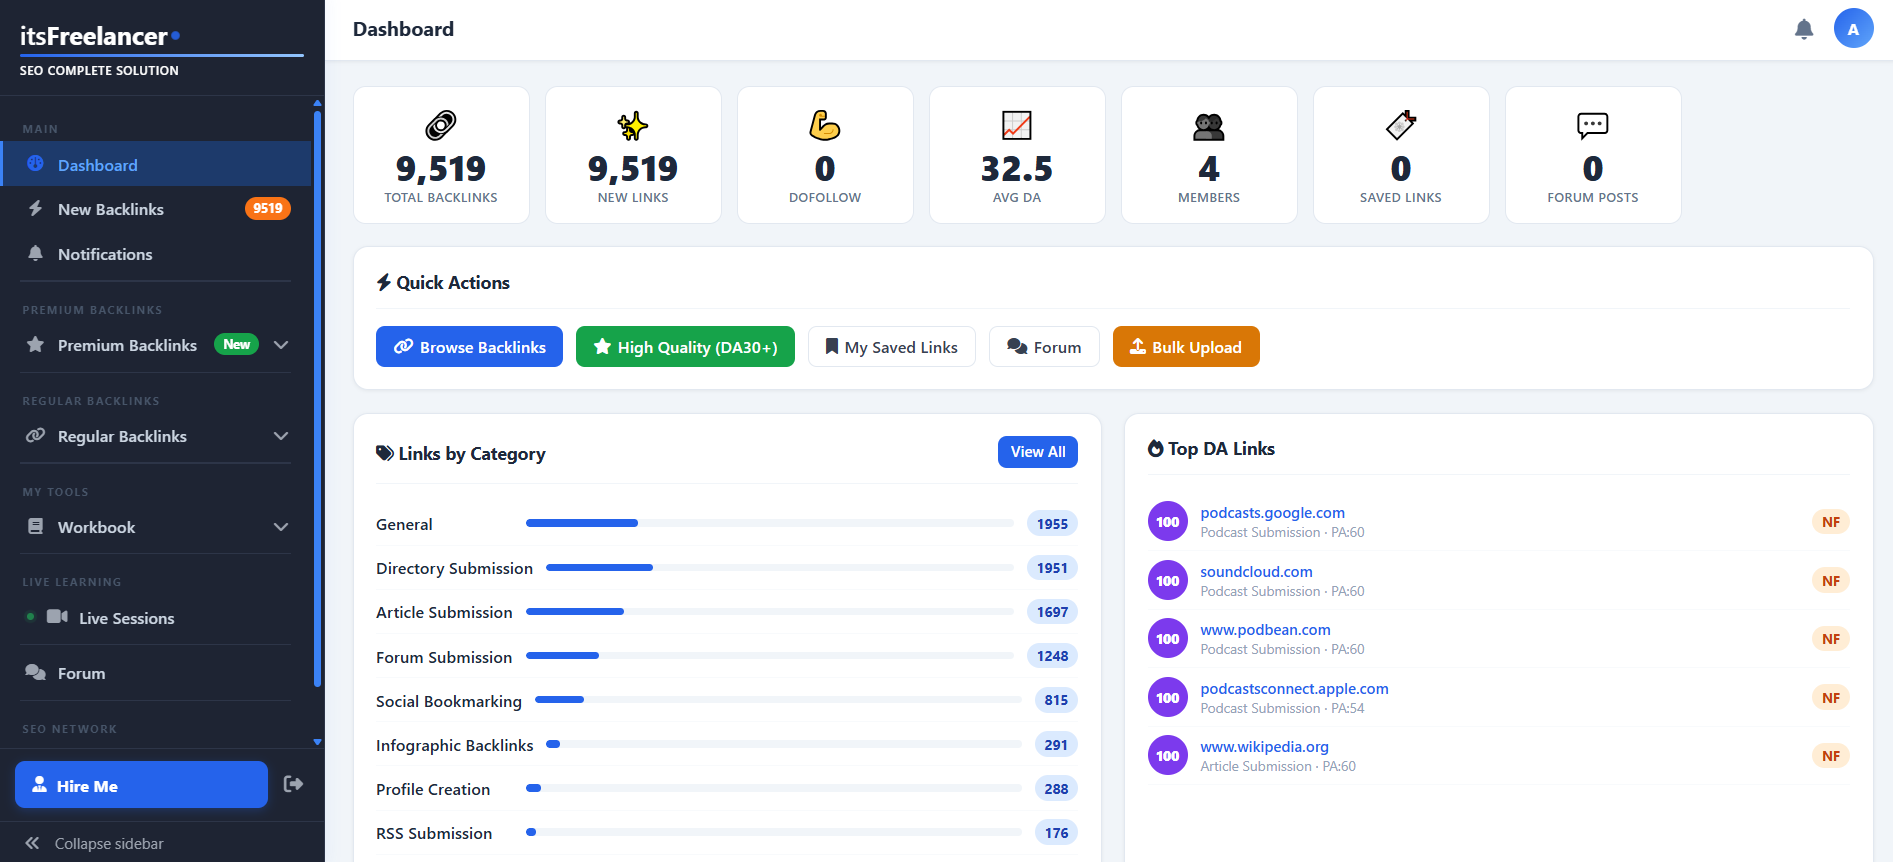This screenshot has width=1893, height=862.
Task: Expand the Workbook chevron
Action: 281,527
